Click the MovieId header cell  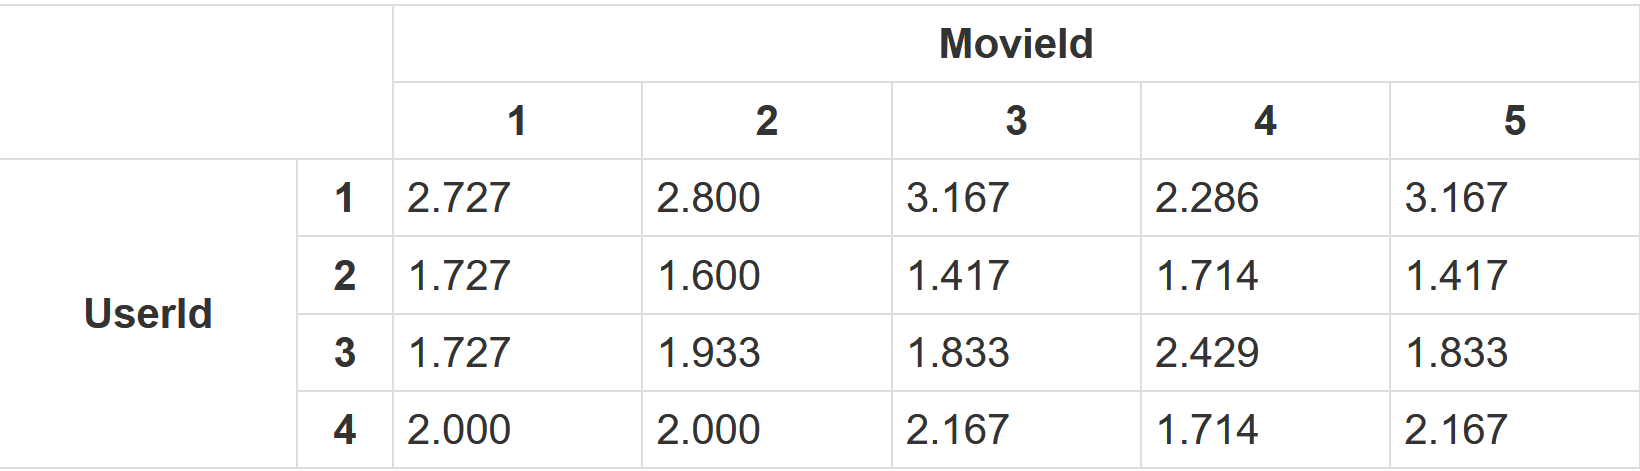1016,44
